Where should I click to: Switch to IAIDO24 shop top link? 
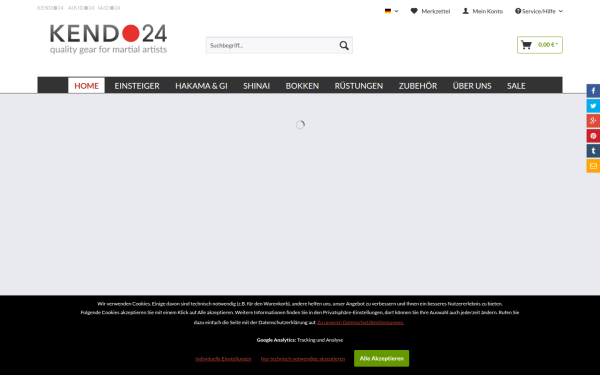[109, 8]
